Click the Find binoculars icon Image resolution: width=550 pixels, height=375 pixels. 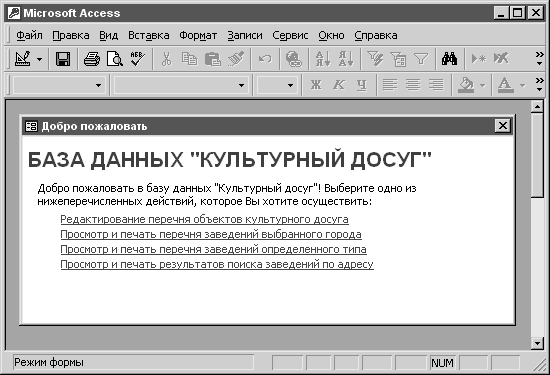point(449,59)
